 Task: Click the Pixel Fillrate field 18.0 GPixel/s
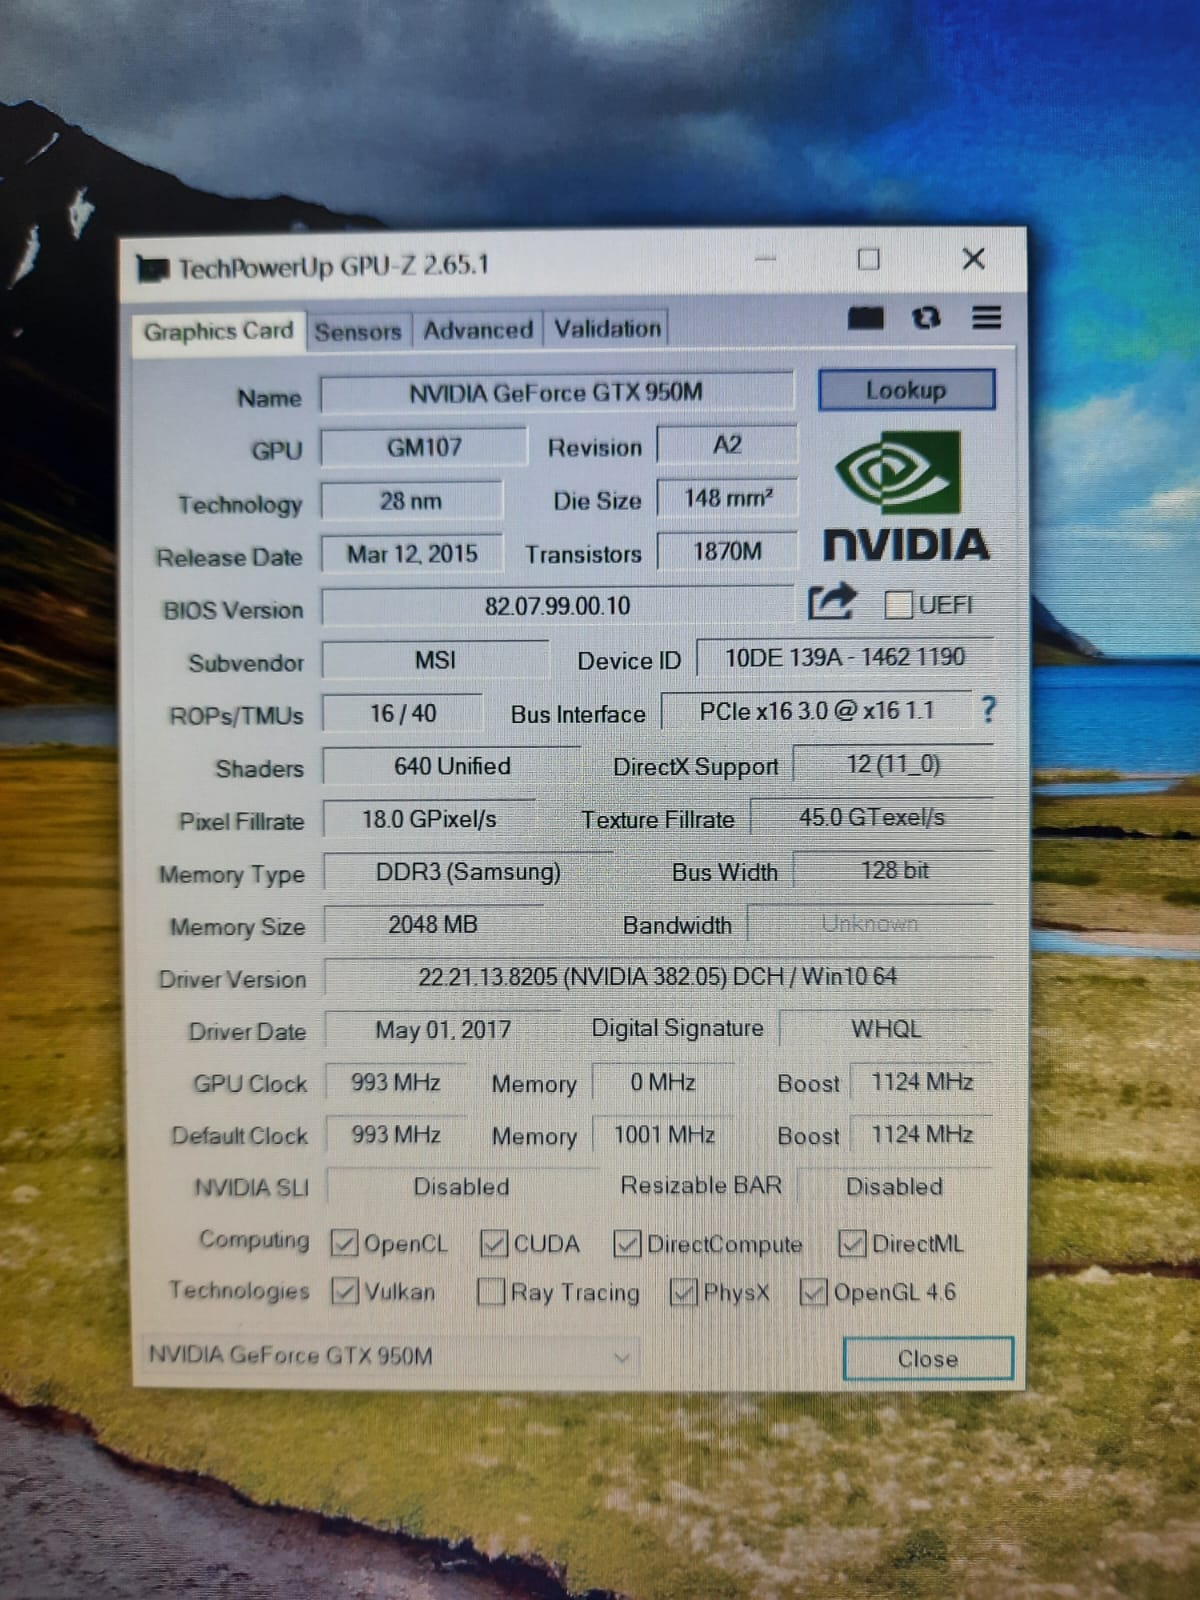(x=429, y=819)
